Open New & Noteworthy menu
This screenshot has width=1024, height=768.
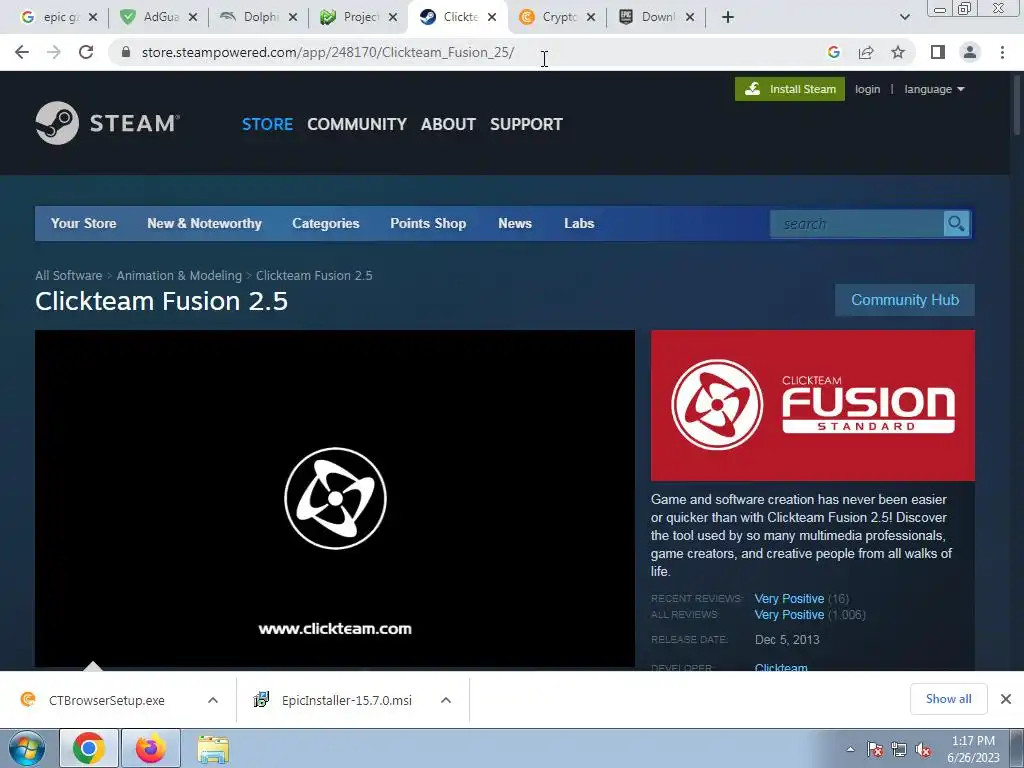204,223
